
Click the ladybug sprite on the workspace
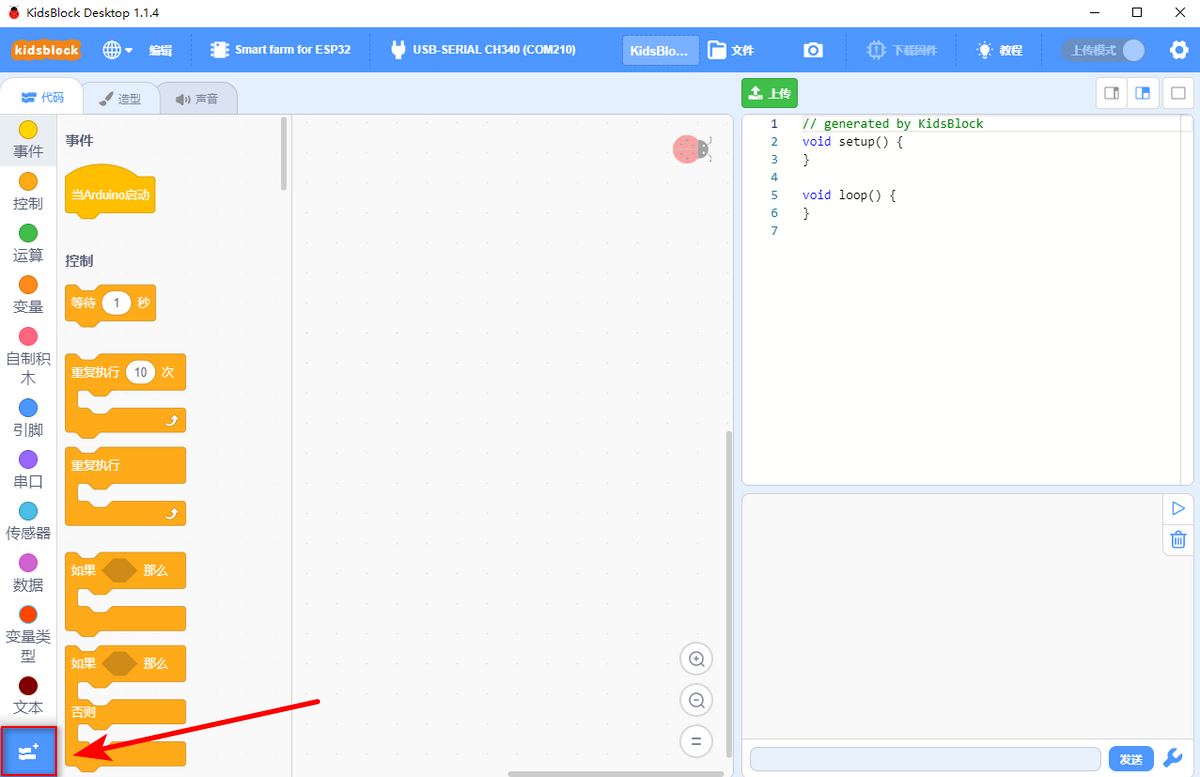[690, 149]
